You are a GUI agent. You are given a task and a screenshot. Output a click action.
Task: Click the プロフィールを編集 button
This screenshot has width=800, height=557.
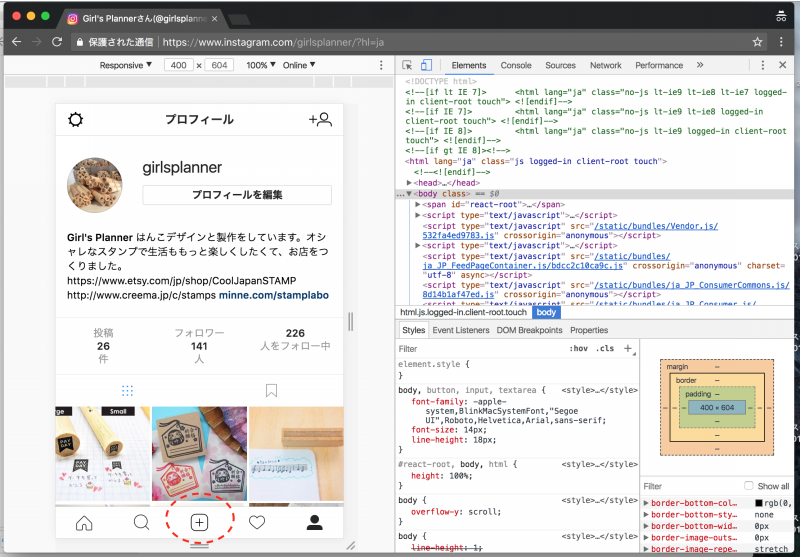coord(237,195)
